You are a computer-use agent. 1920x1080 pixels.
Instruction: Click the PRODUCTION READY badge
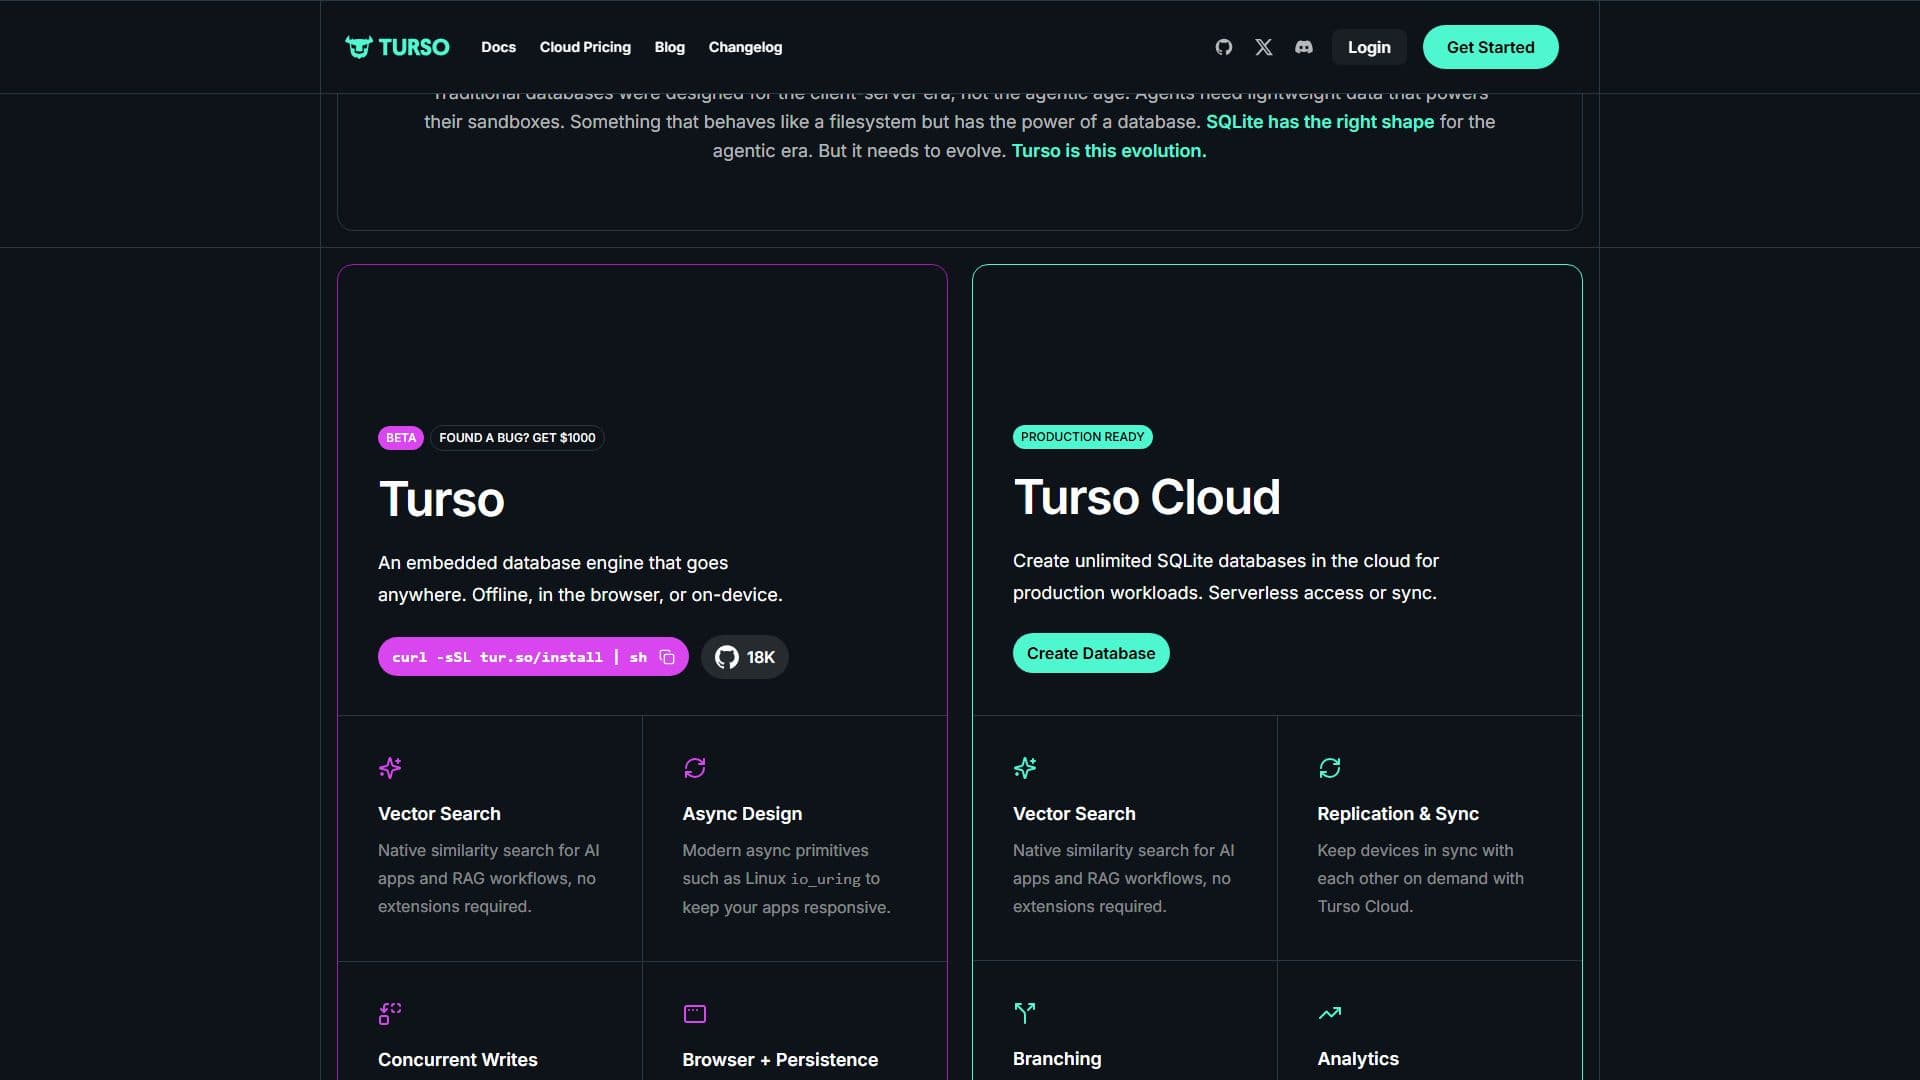tap(1082, 437)
